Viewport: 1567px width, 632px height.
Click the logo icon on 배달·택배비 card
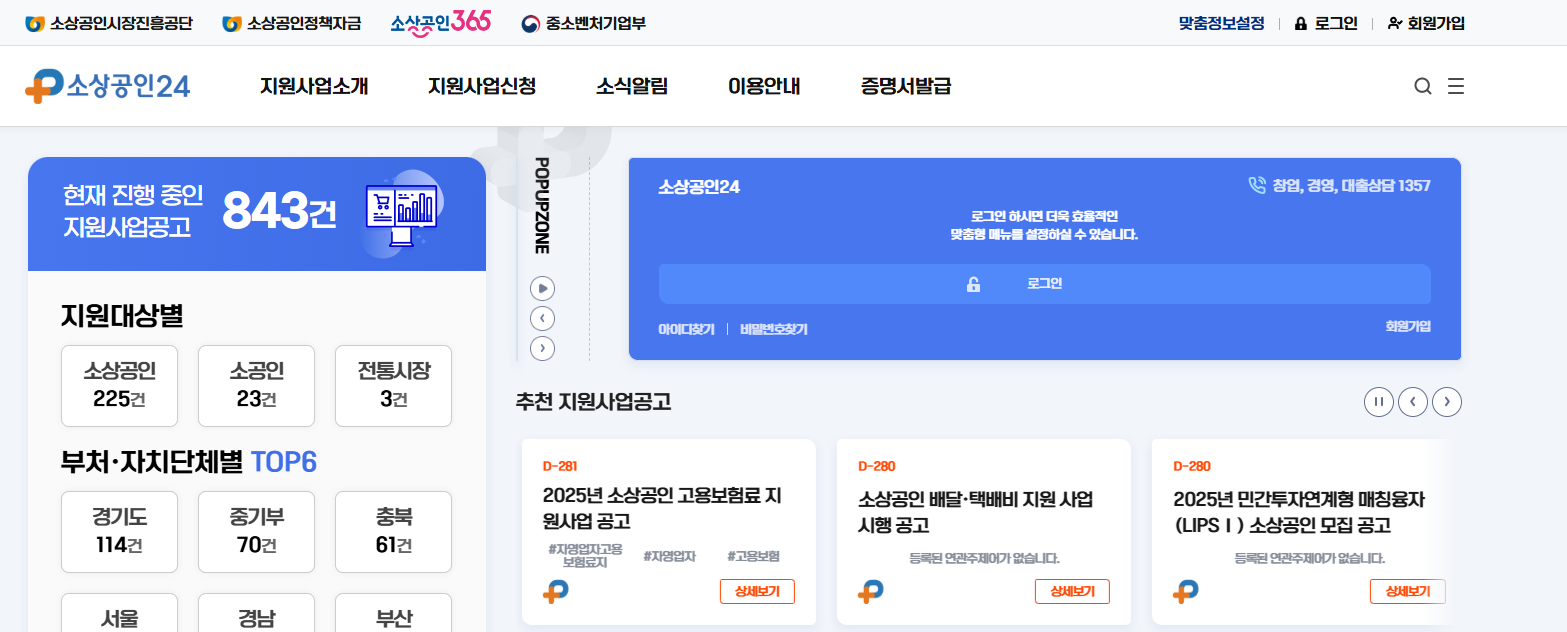[871, 592]
